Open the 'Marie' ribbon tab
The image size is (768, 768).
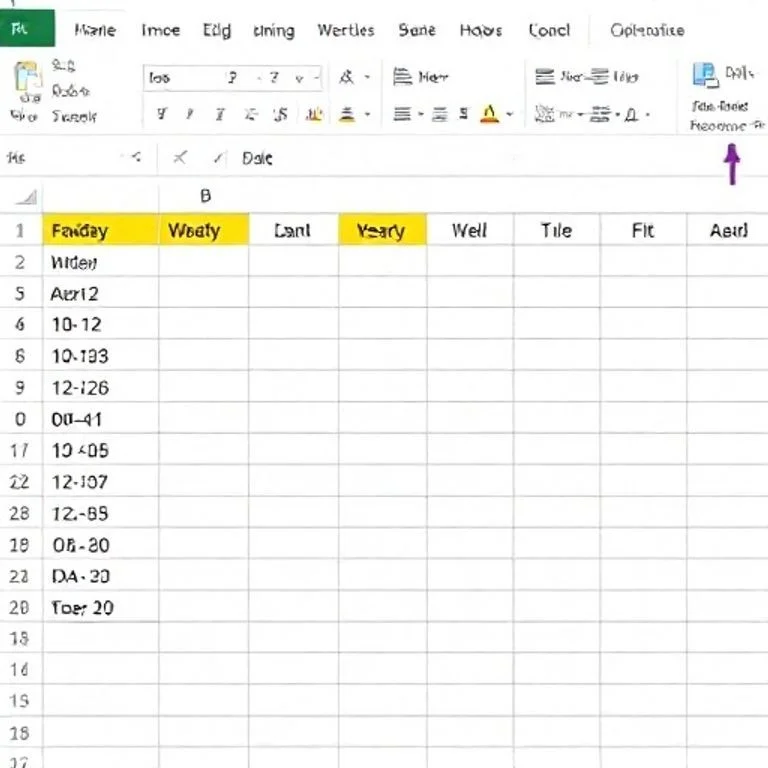tap(95, 30)
